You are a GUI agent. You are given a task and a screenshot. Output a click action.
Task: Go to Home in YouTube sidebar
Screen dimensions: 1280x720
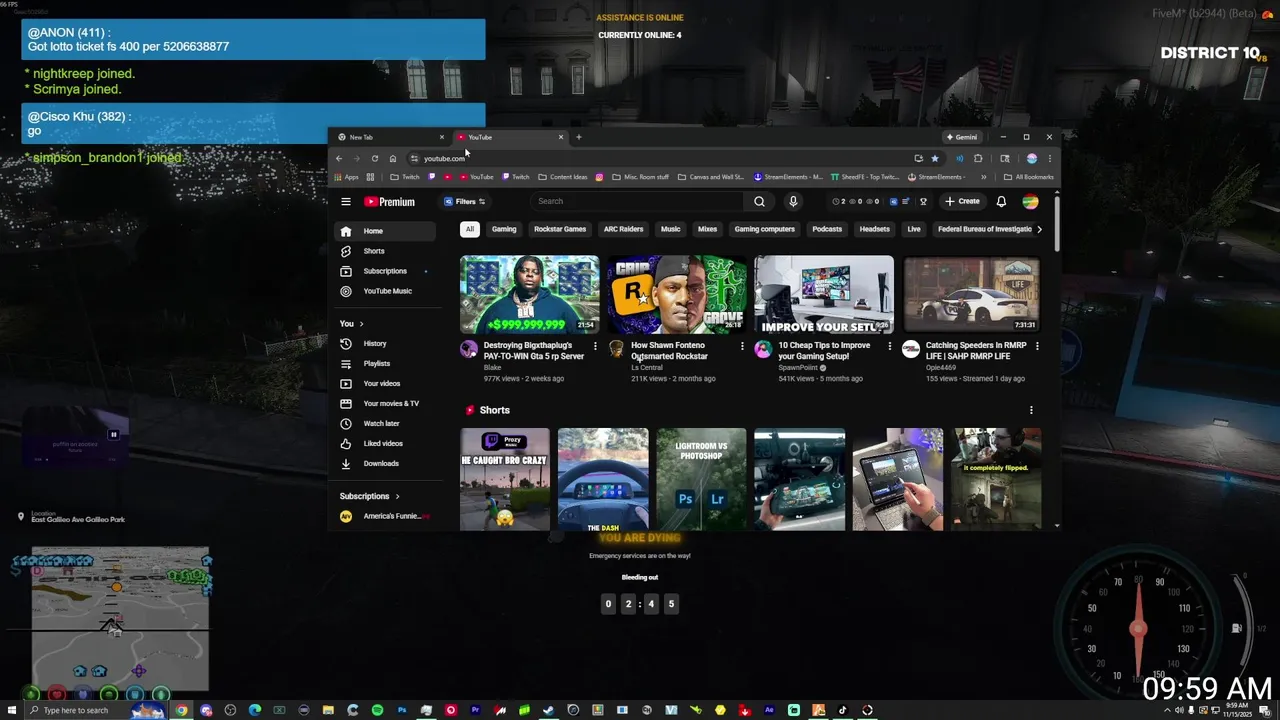pos(385,231)
